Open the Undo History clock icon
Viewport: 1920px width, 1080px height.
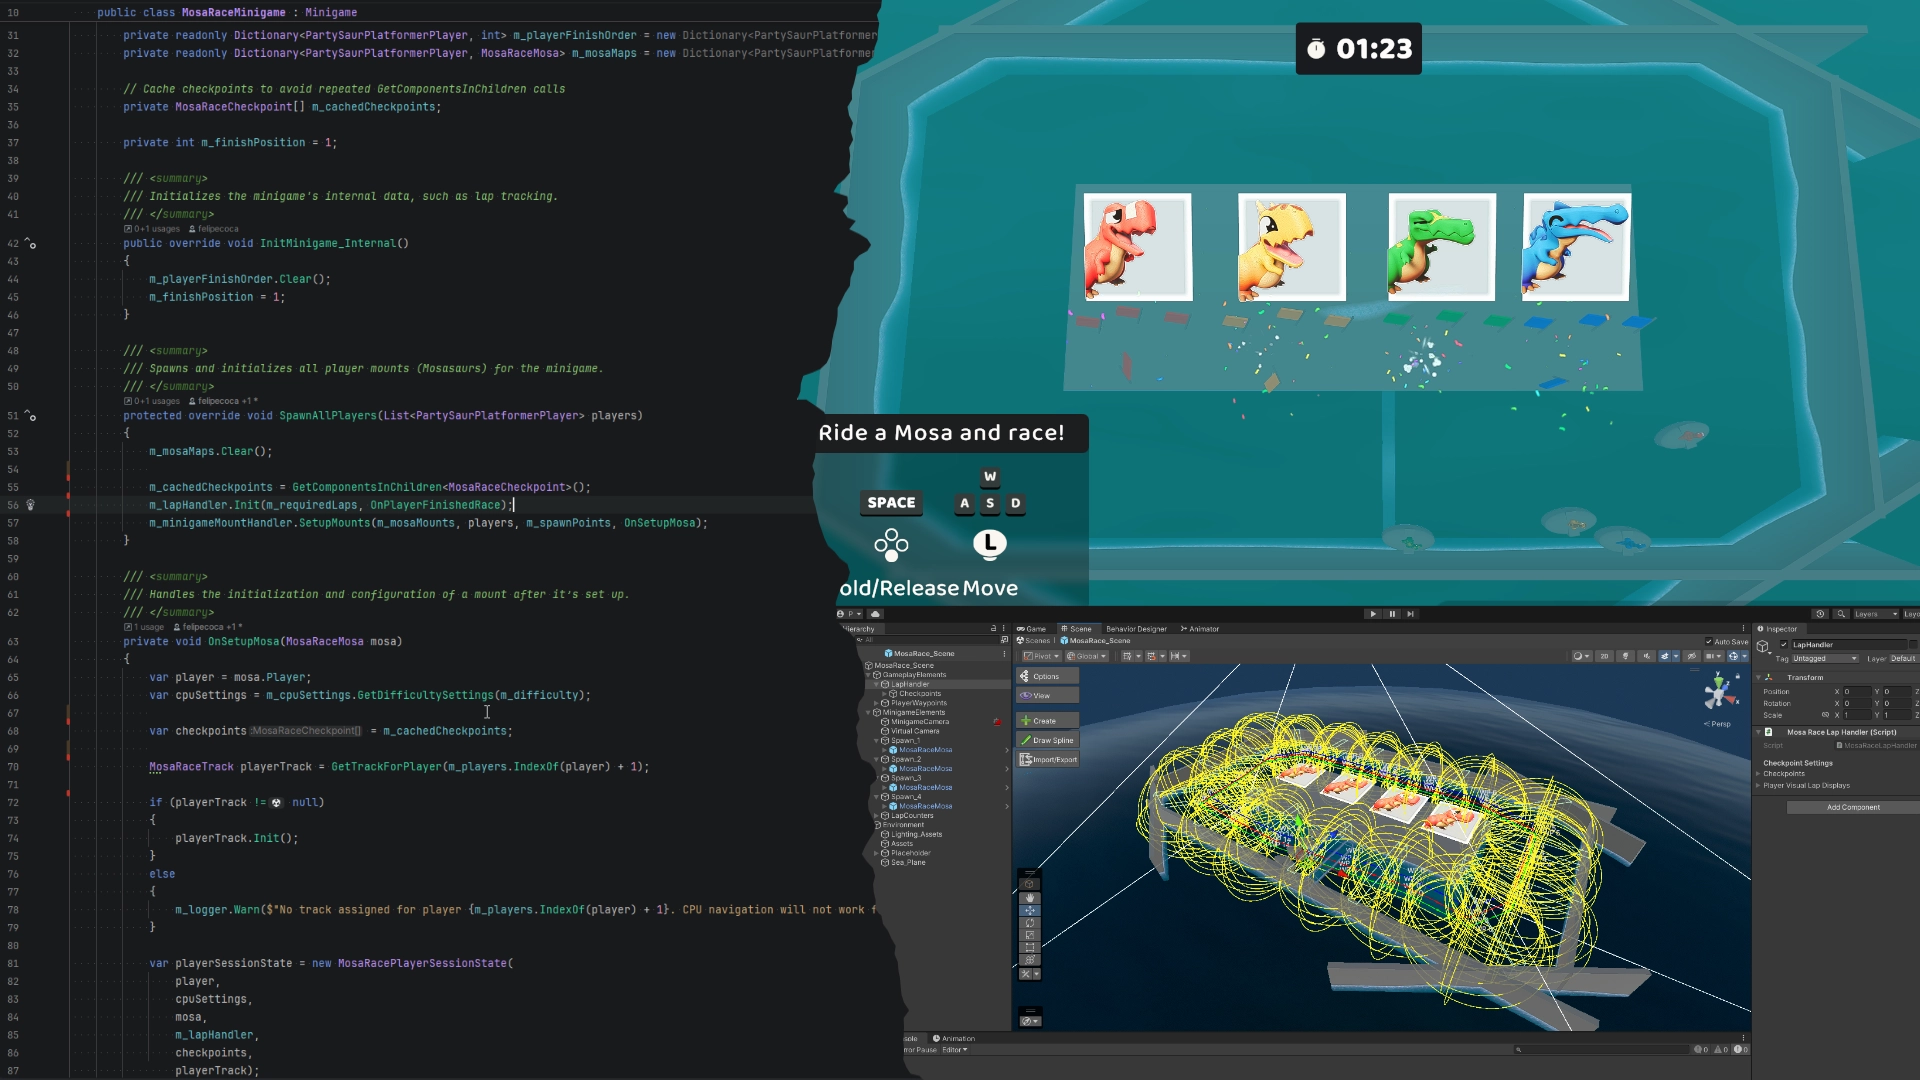1820,614
